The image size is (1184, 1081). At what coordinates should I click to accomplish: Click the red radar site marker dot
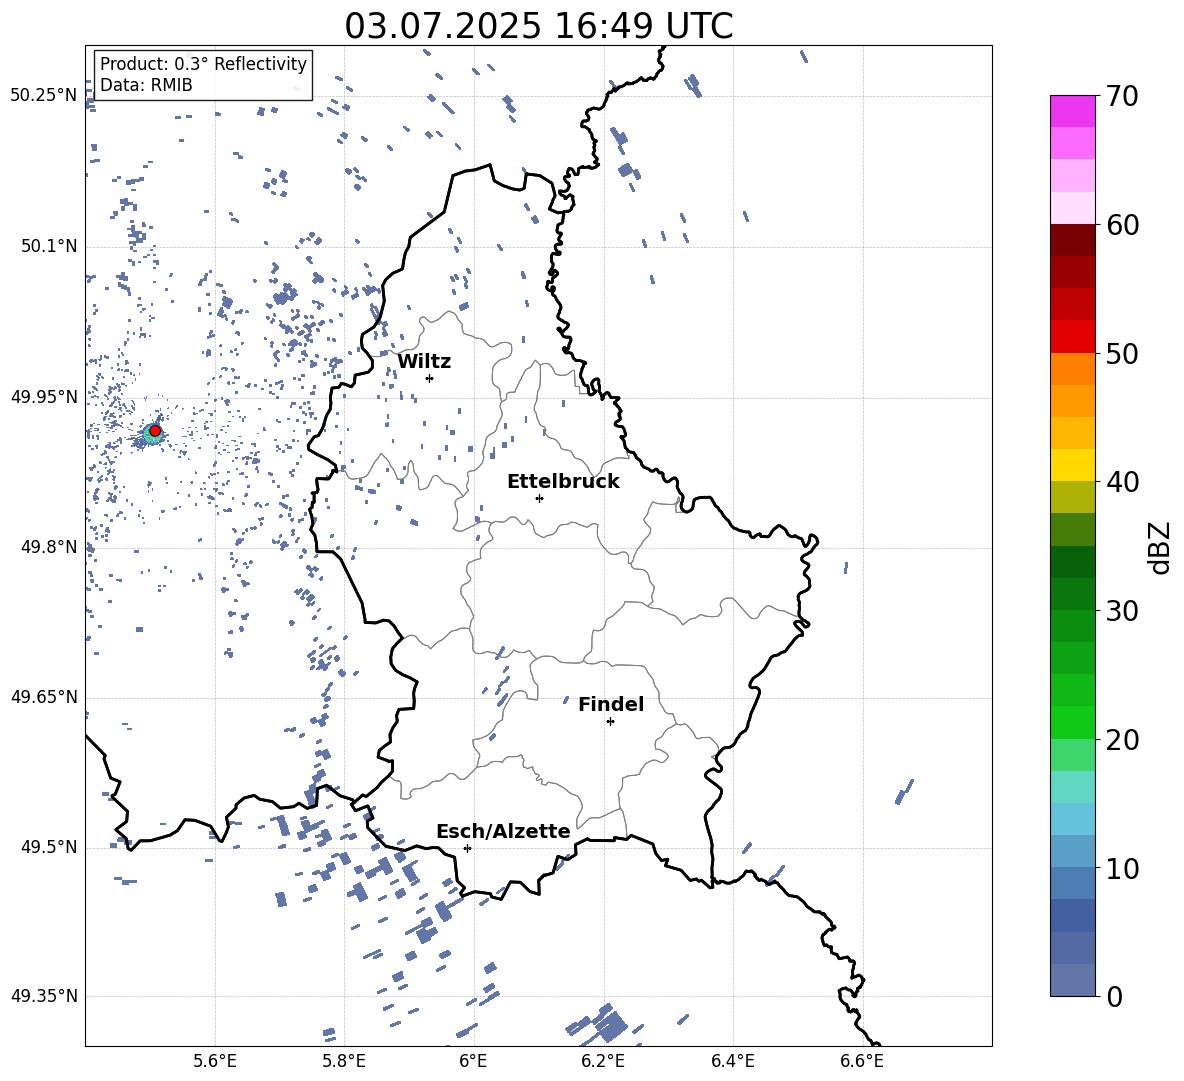coord(155,430)
